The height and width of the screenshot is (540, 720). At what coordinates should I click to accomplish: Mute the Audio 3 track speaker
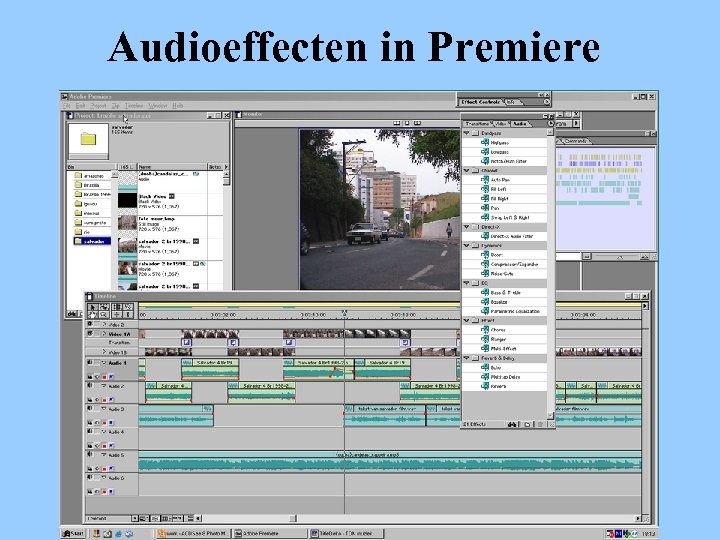click(x=90, y=409)
